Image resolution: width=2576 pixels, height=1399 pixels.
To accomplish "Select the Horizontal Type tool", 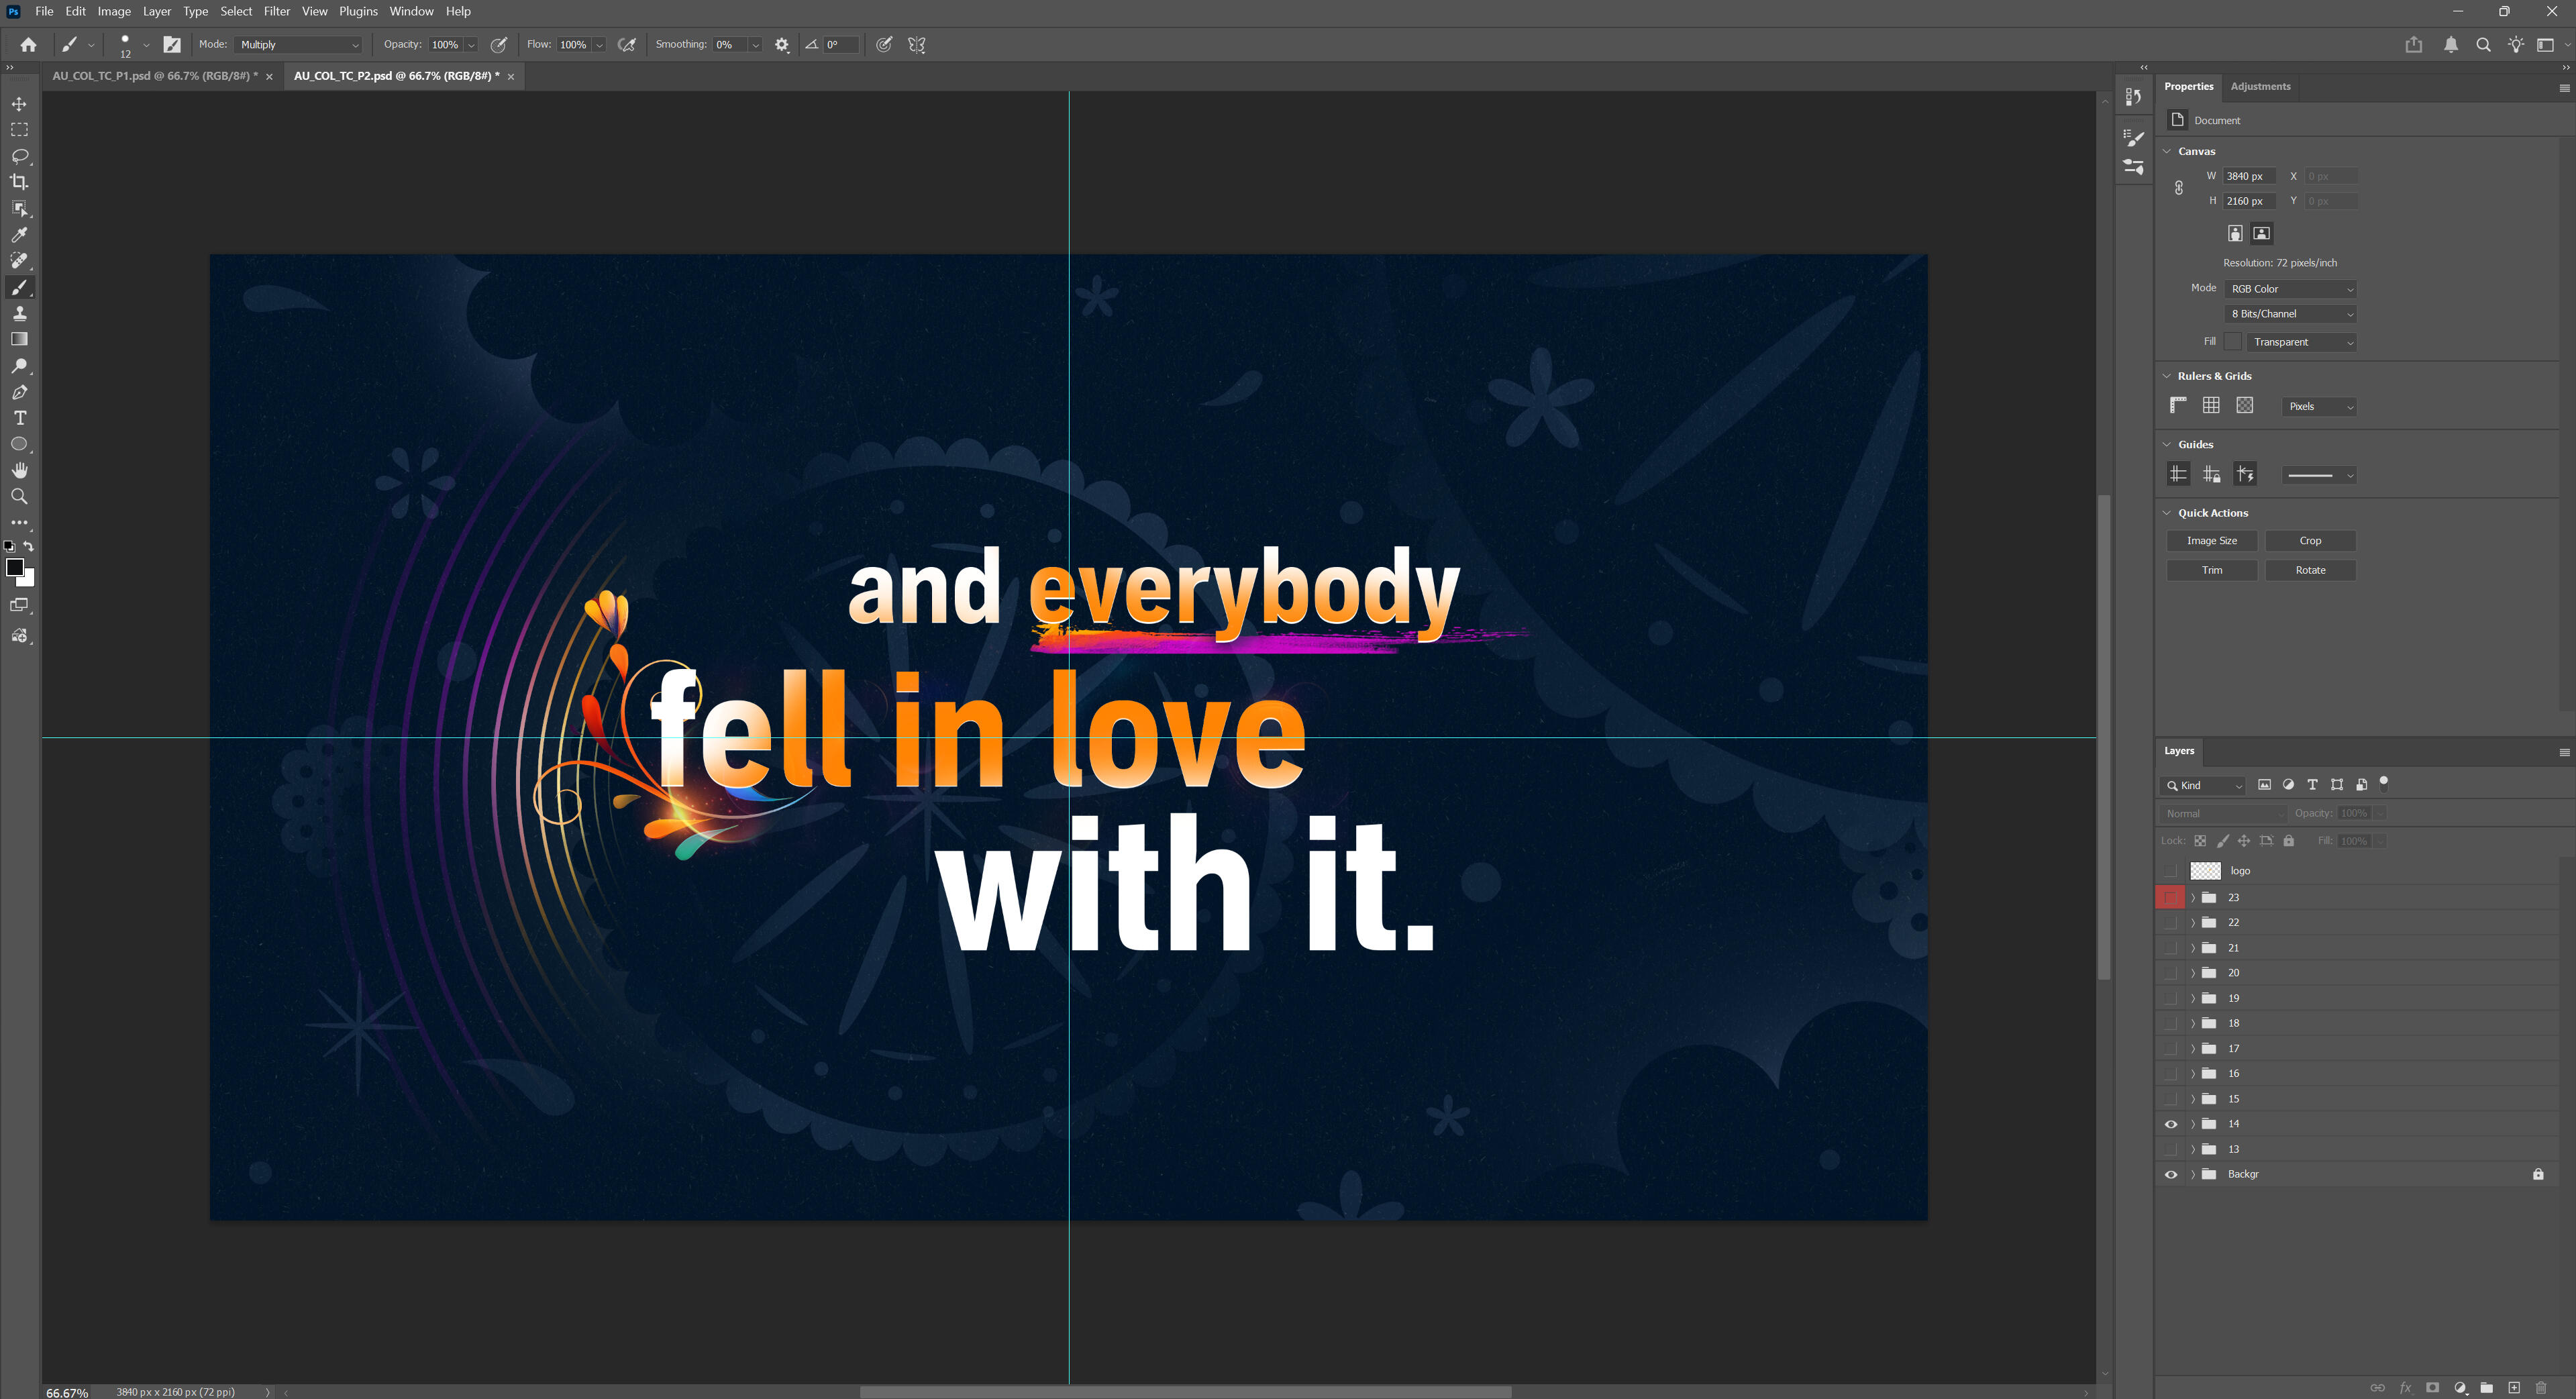I will (x=19, y=418).
